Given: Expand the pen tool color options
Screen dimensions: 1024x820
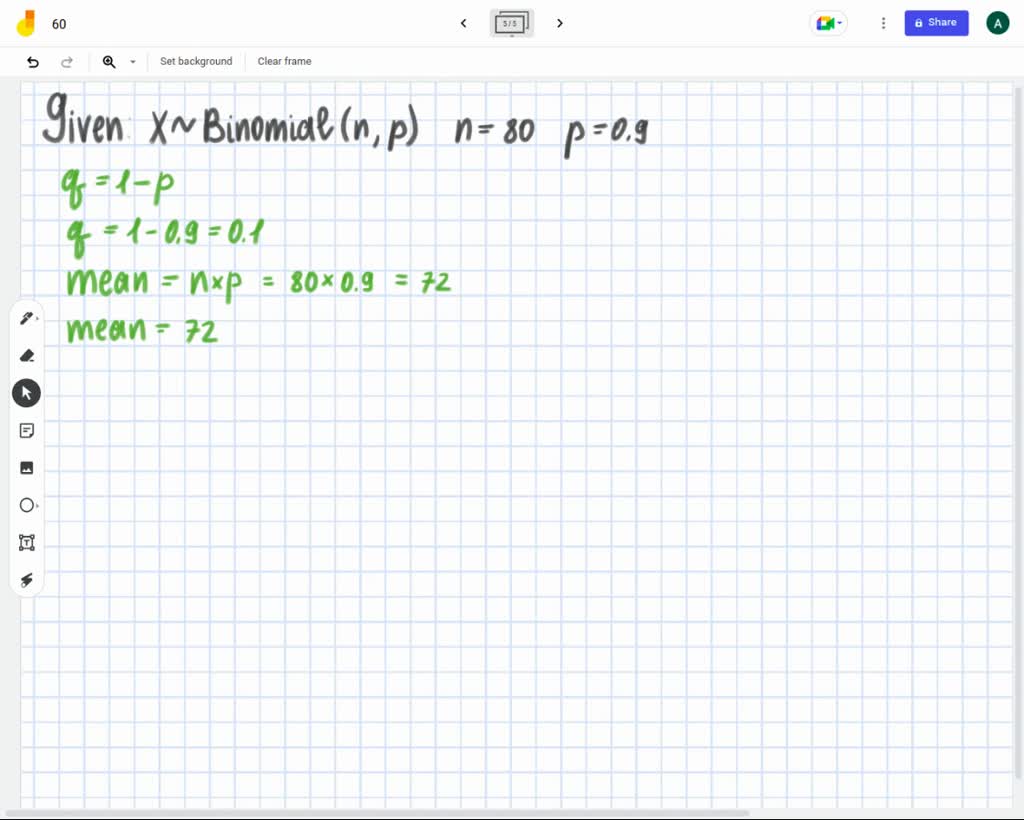Looking at the screenshot, I should point(40,317).
